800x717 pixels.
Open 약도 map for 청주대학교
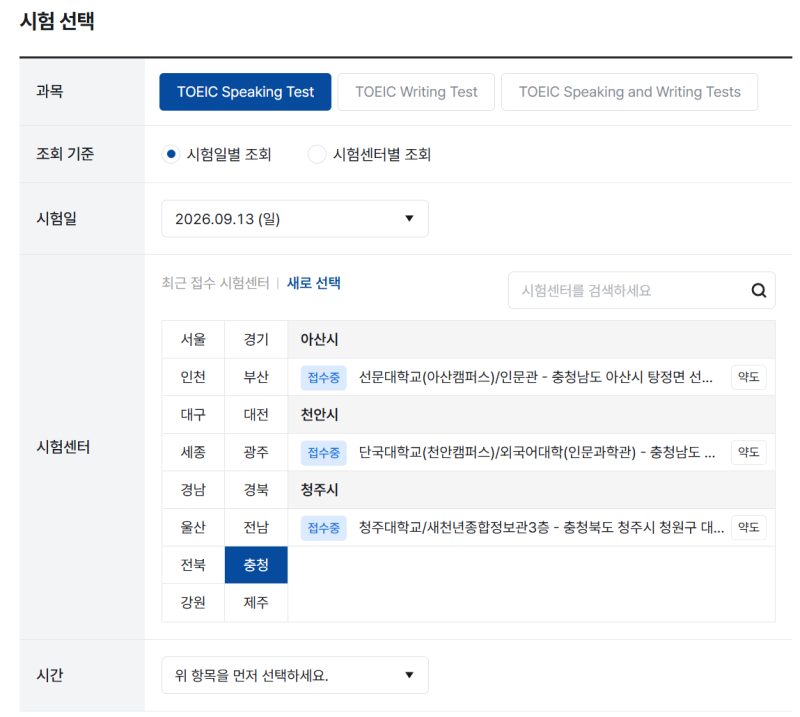(748, 527)
